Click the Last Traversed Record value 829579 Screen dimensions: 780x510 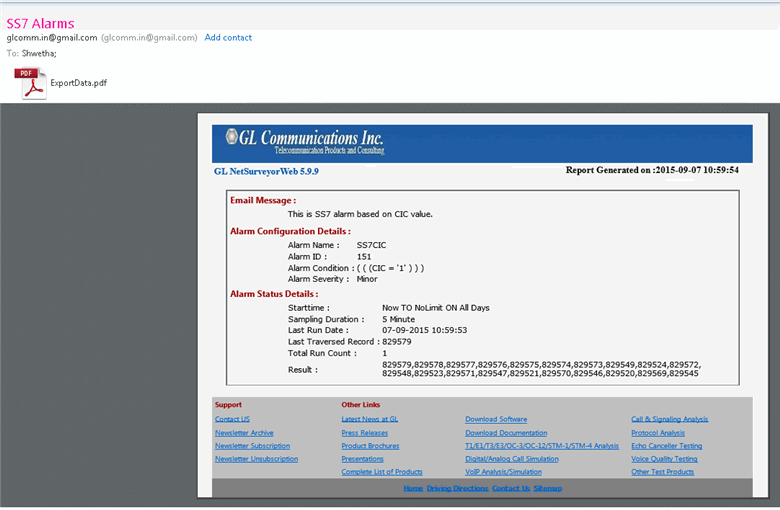(x=396, y=342)
